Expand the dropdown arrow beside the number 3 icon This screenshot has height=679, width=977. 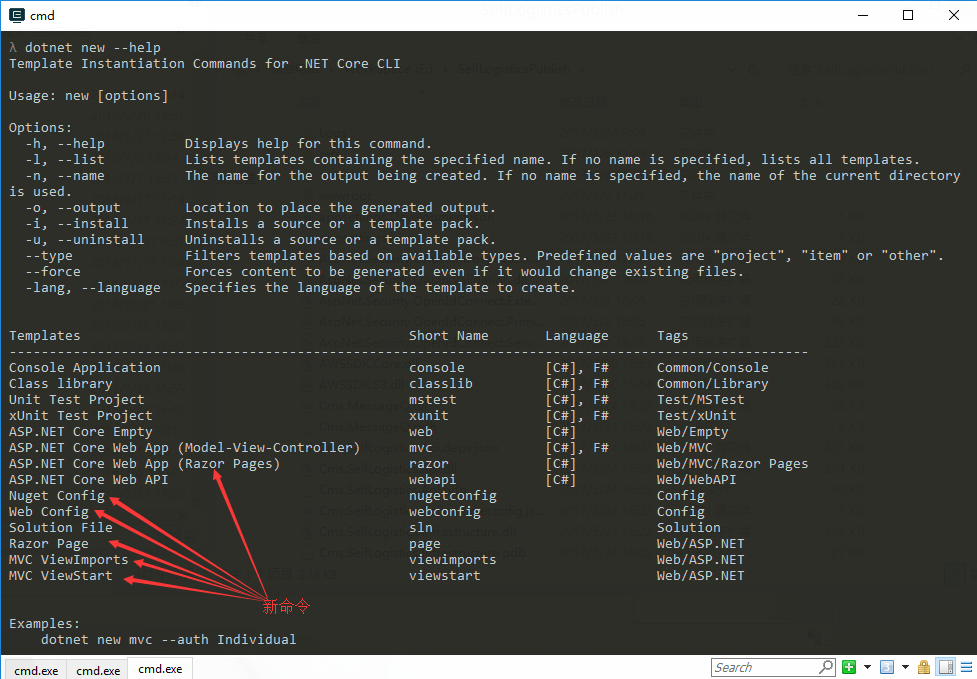pyautogui.click(x=905, y=667)
